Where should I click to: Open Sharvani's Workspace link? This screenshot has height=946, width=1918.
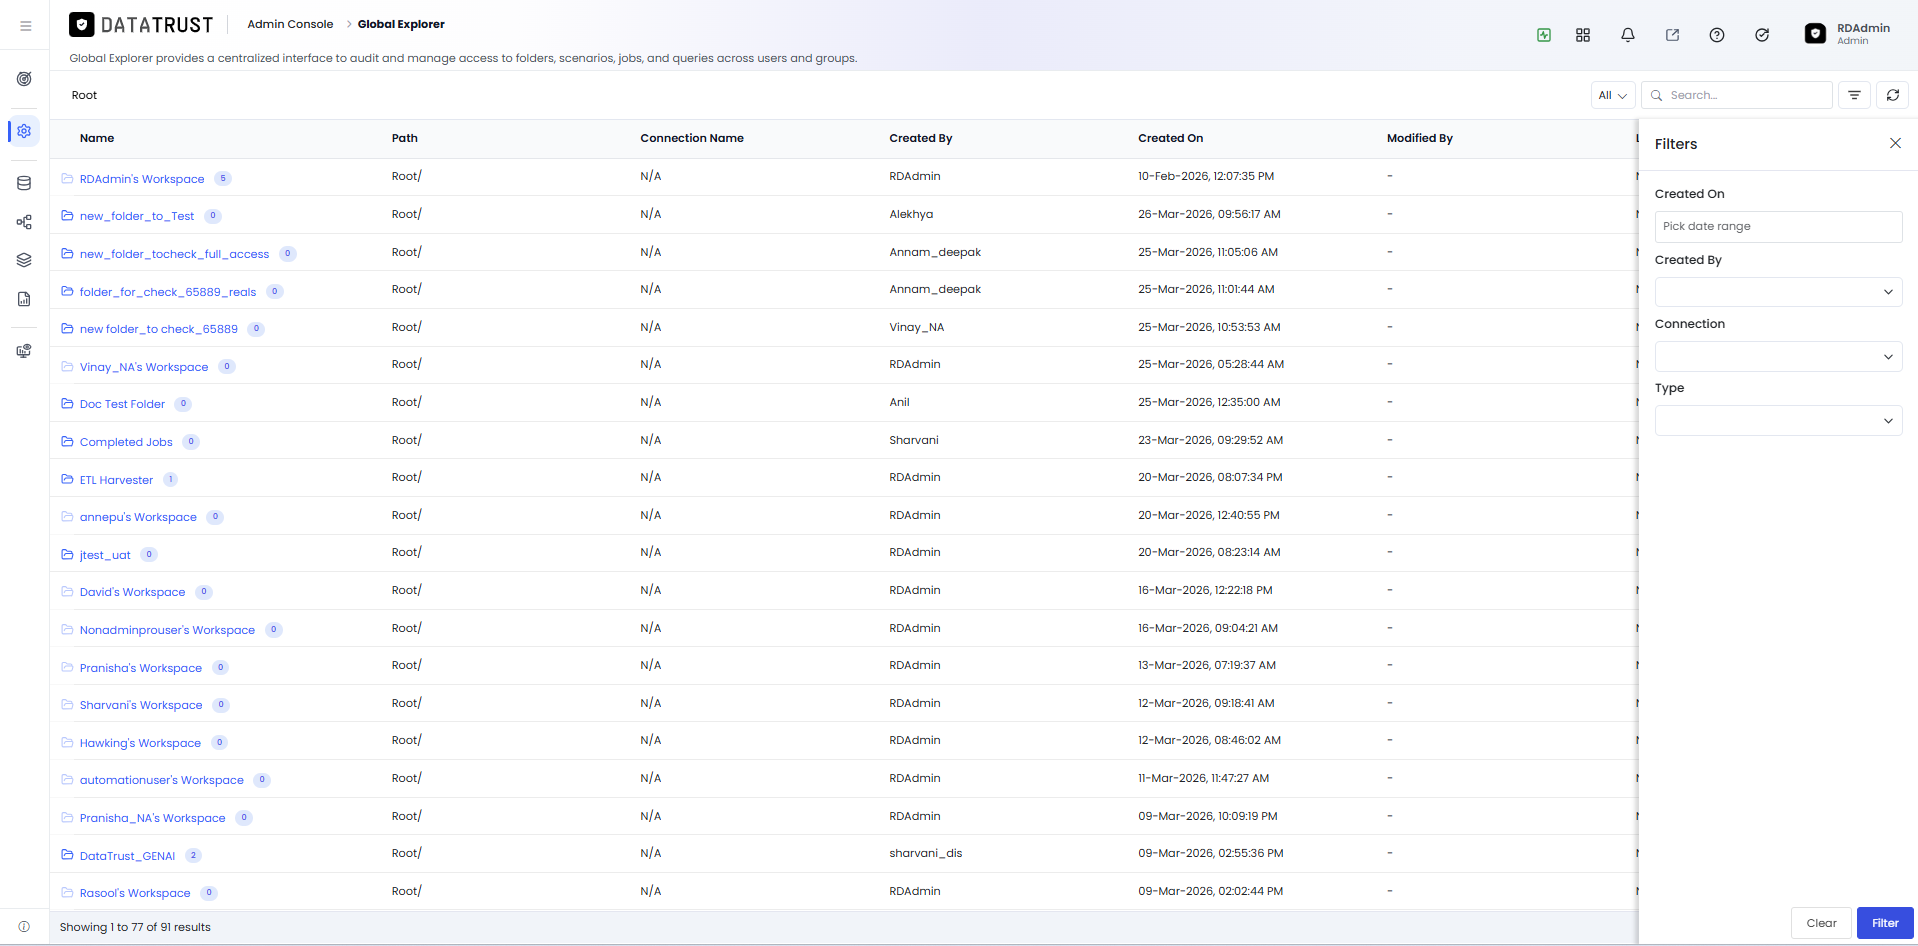click(x=141, y=705)
